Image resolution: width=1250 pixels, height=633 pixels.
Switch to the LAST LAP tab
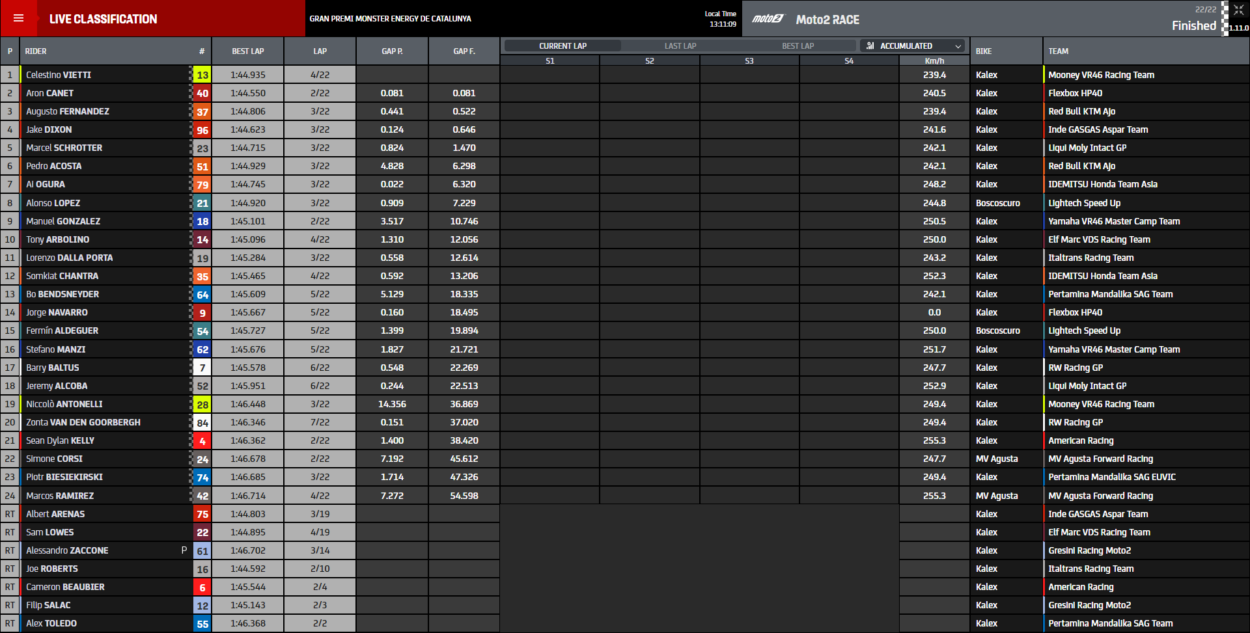pyautogui.click(x=680, y=46)
